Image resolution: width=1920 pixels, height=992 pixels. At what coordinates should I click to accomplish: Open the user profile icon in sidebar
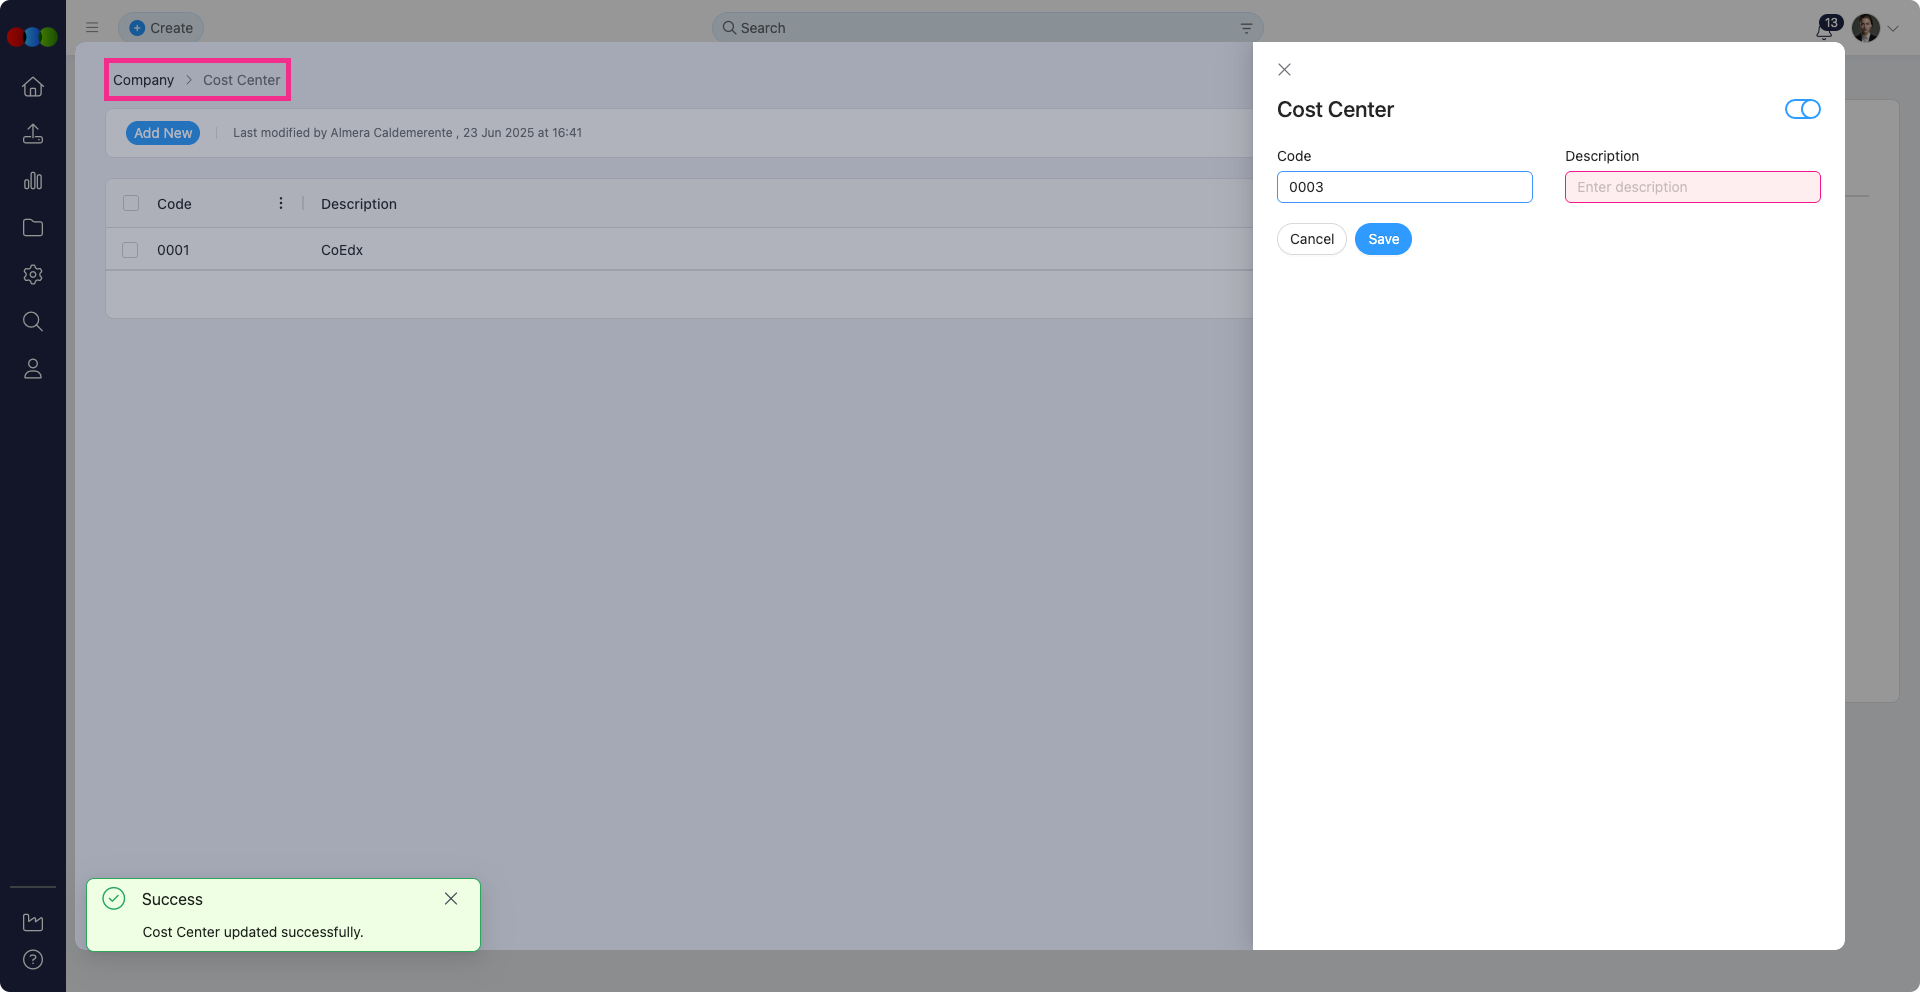click(x=33, y=369)
